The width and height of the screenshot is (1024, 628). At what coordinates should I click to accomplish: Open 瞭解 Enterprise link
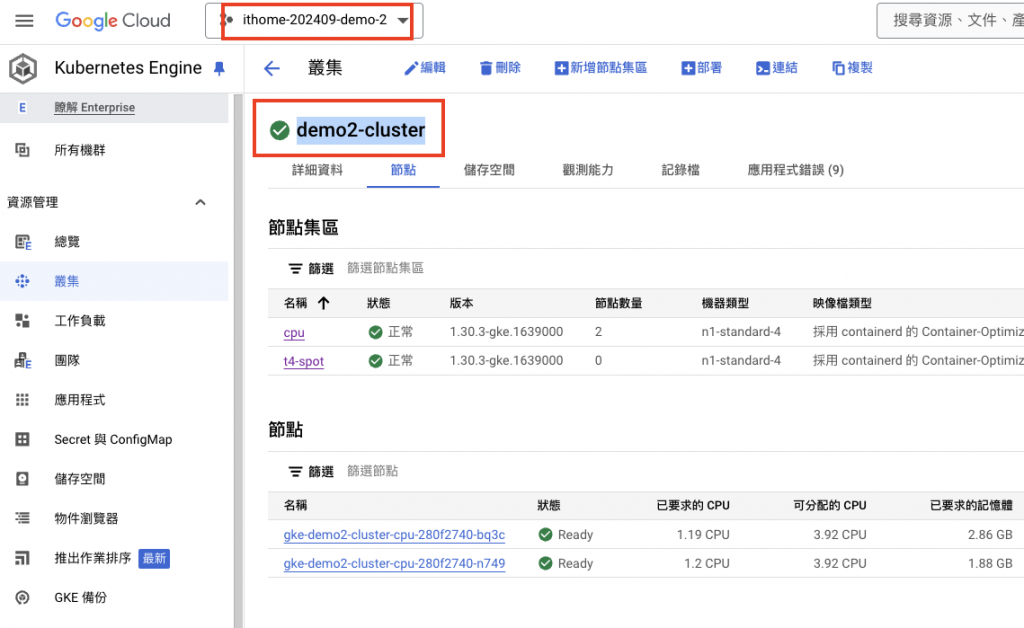pyautogui.click(x=95, y=108)
